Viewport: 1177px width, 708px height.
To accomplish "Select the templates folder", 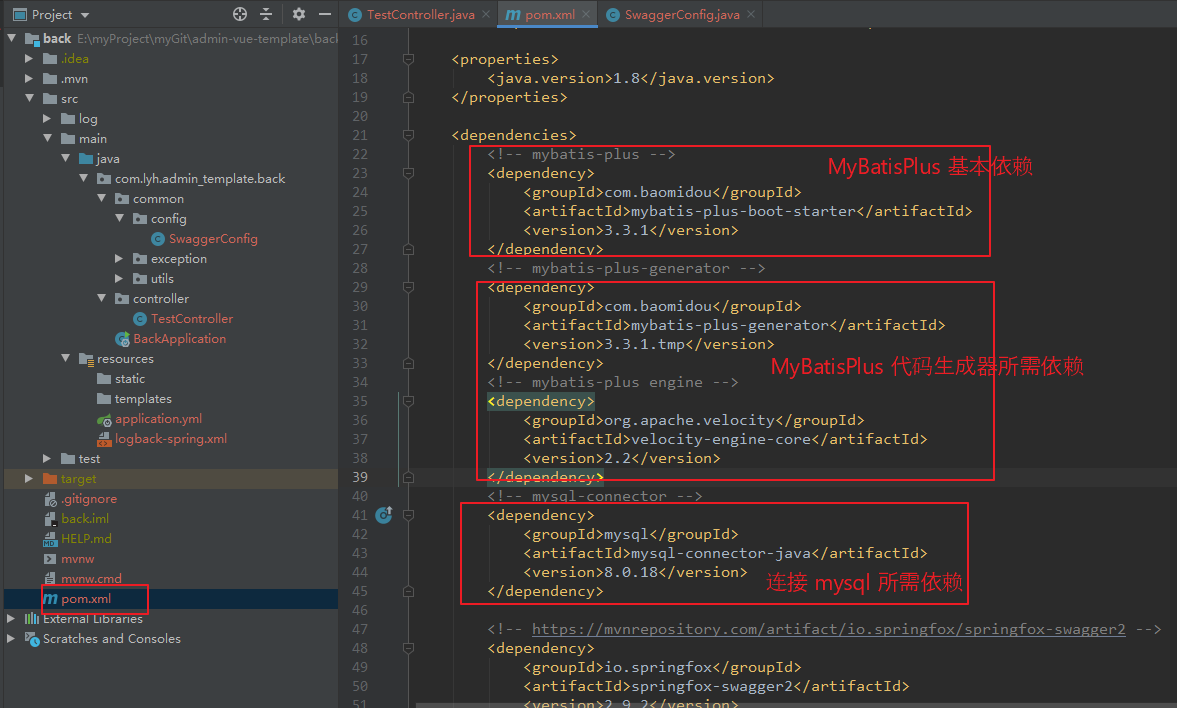I will point(143,399).
